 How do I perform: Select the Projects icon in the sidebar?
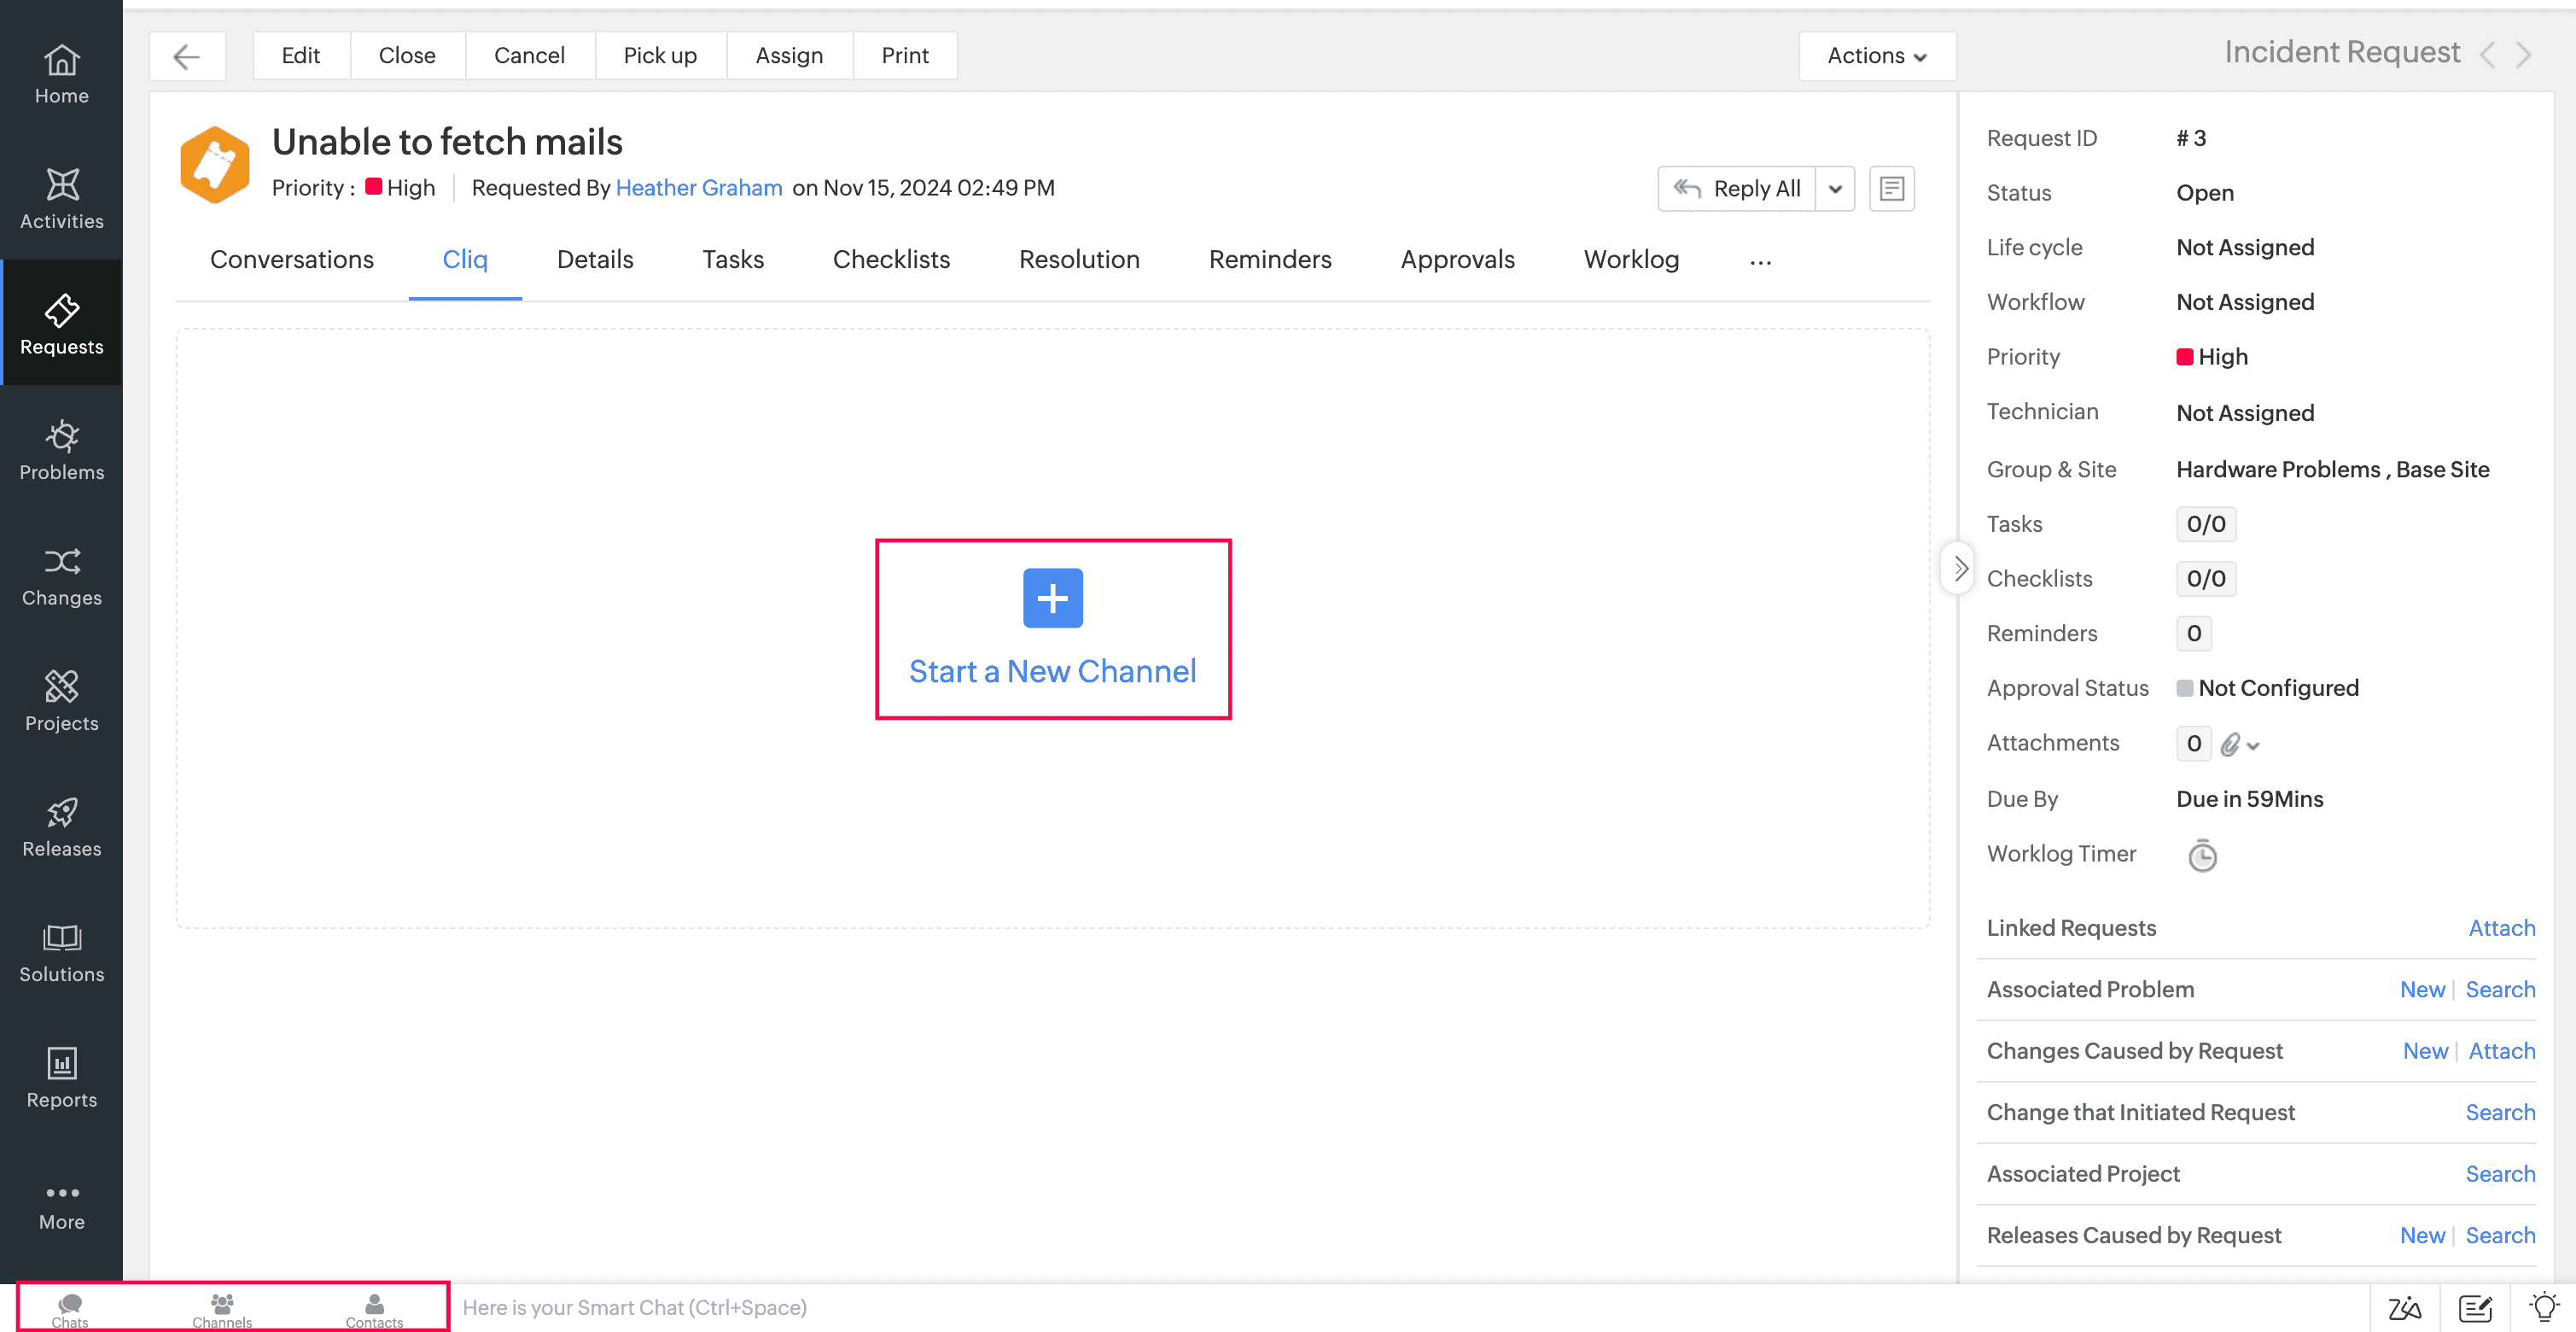point(61,699)
